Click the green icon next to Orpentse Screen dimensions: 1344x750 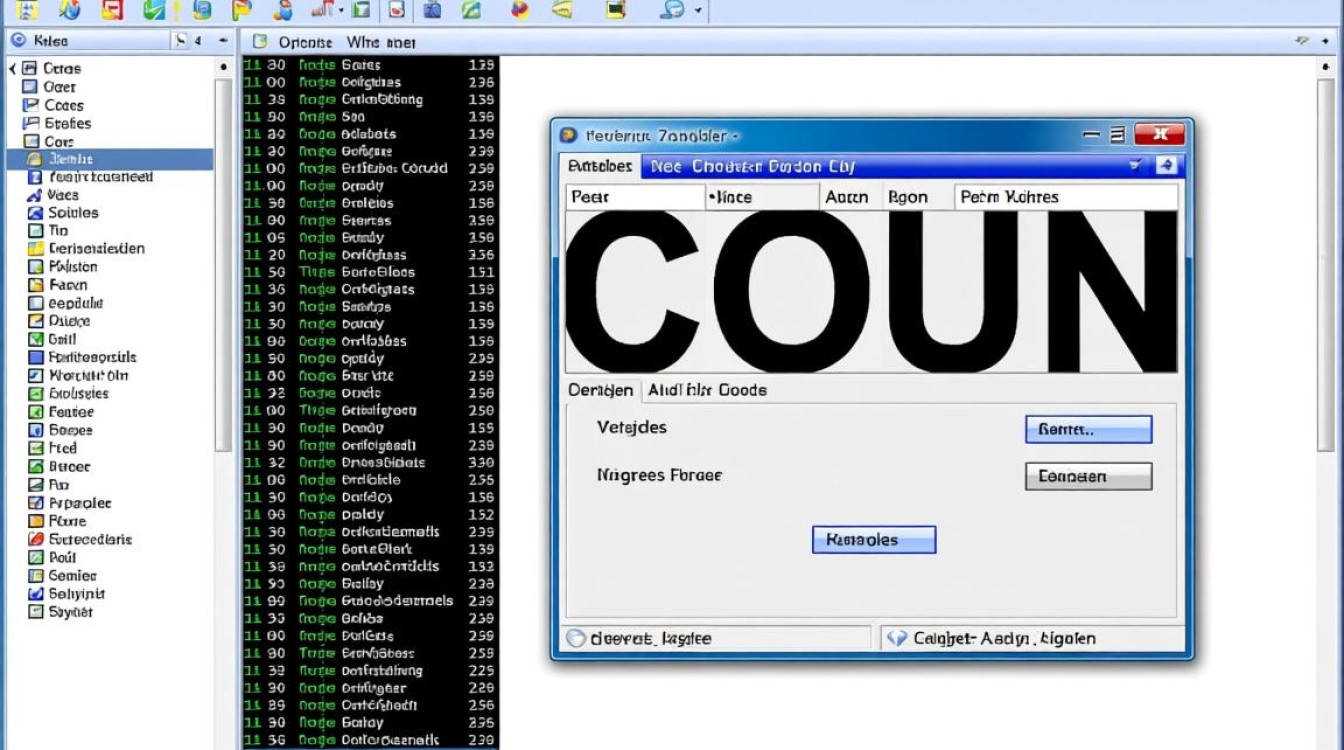coord(260,42)
